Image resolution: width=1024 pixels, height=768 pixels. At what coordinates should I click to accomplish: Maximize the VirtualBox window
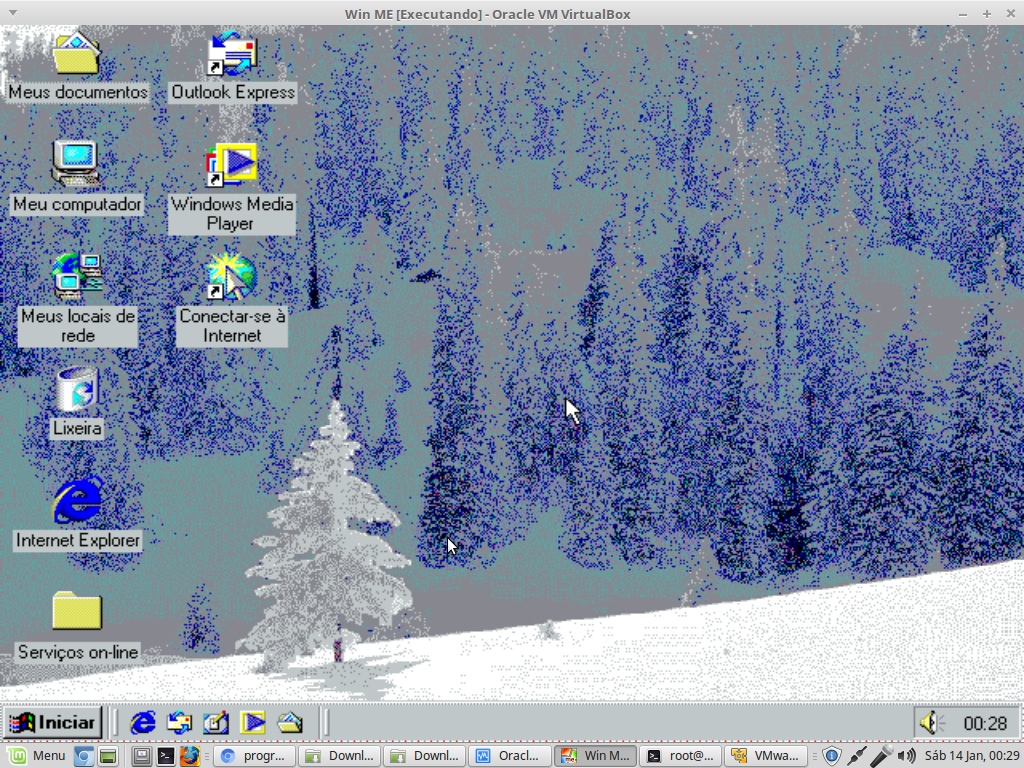pos(987,14)
